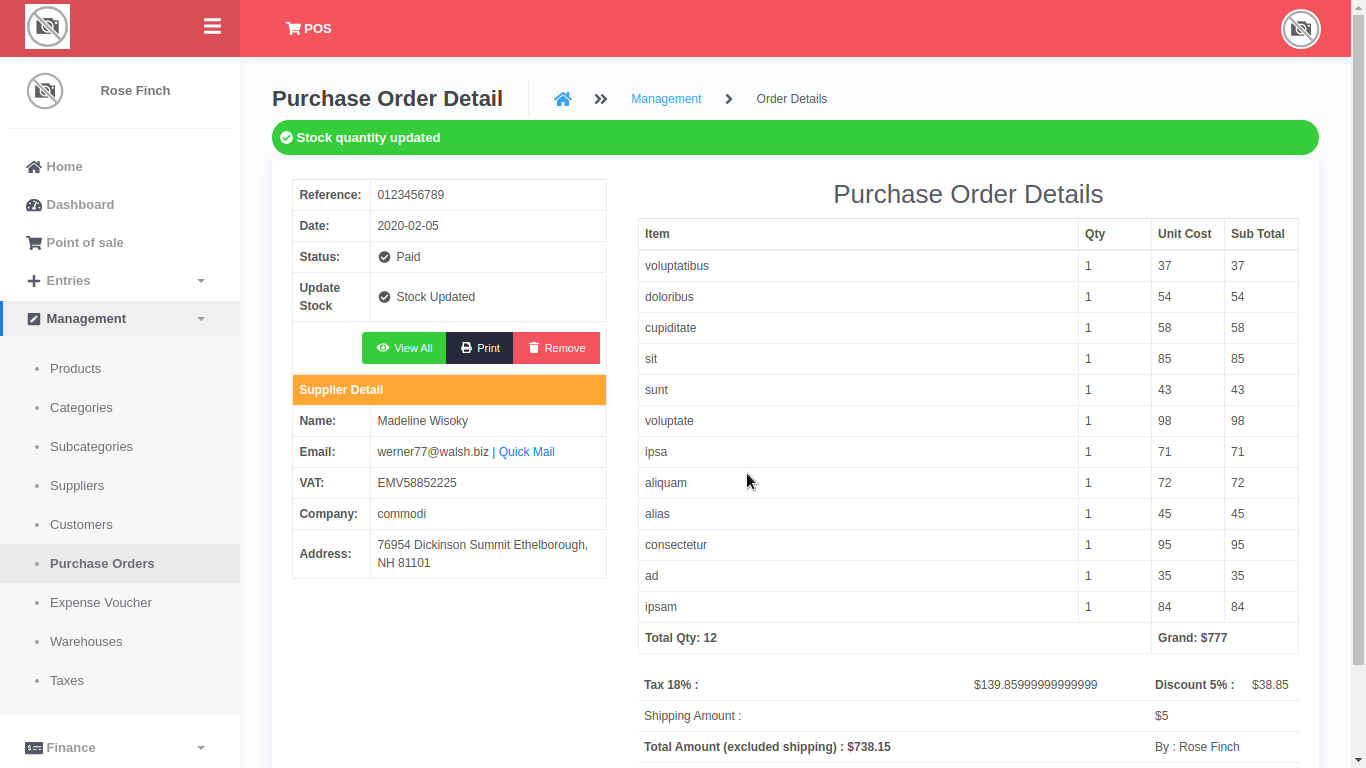Image resolution: width=1366 pixels, height=768 pixels.
Task: Navigate to Warehouses in the sidebar
Action: [x=86, y=641]
